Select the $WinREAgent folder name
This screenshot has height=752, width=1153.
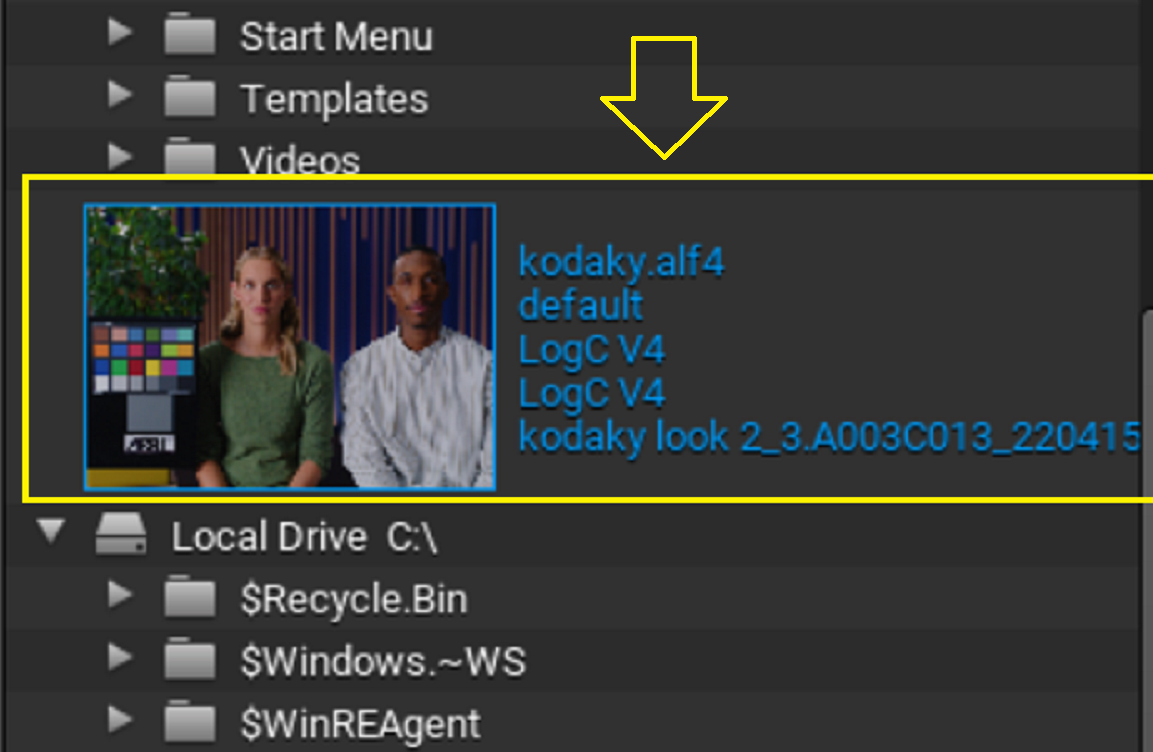tap(360, 725)
